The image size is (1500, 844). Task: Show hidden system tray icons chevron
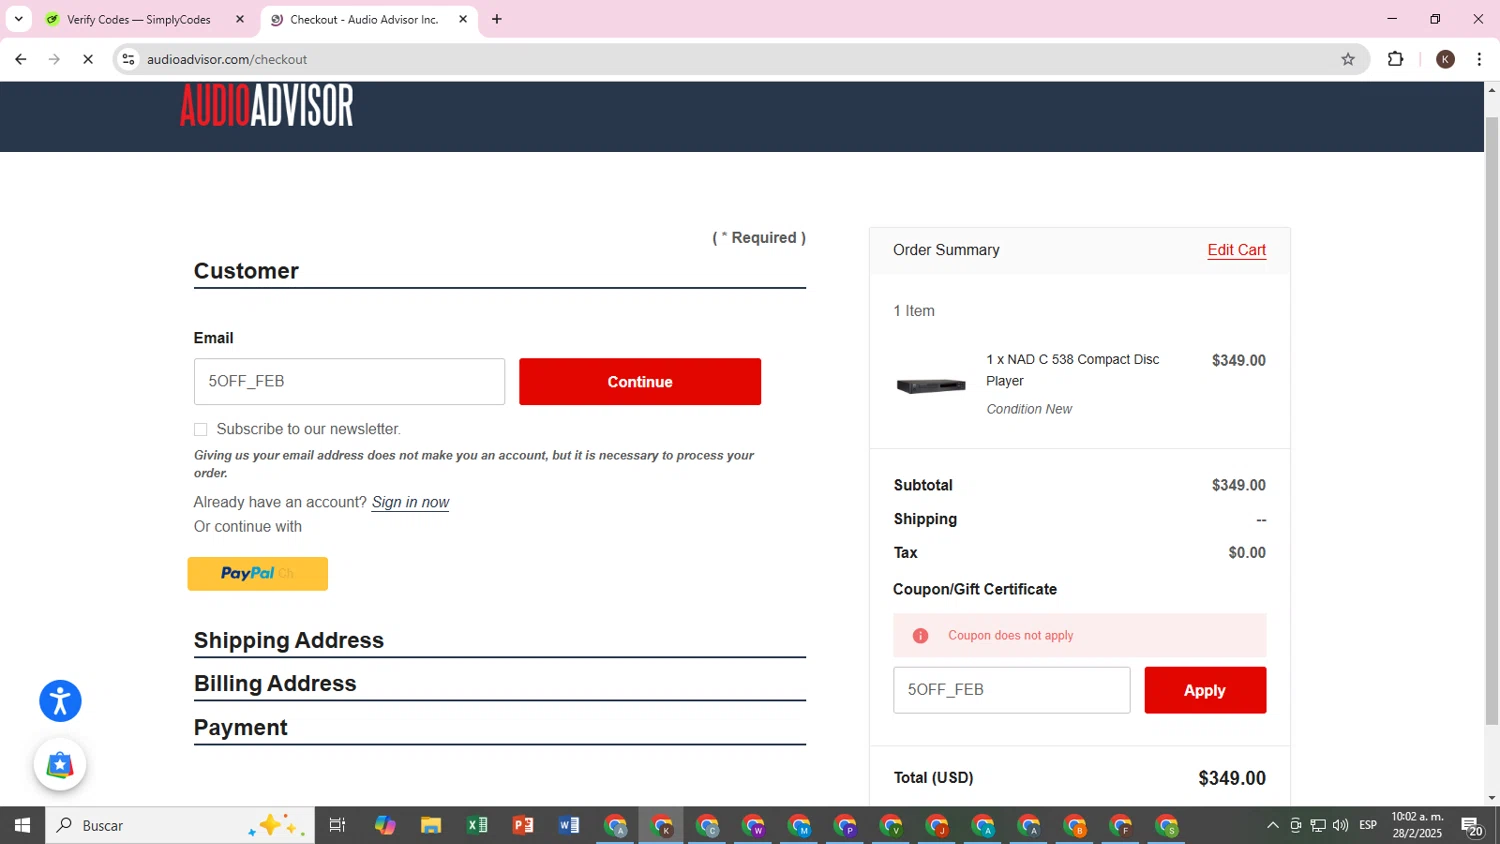point(1273,825)
